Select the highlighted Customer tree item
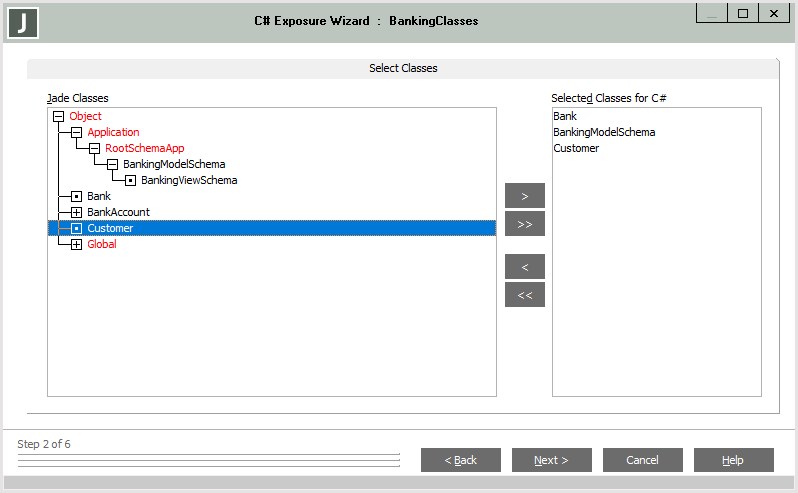Image resolution: width=798 pixels, height=493 pixels. point(110,229)
